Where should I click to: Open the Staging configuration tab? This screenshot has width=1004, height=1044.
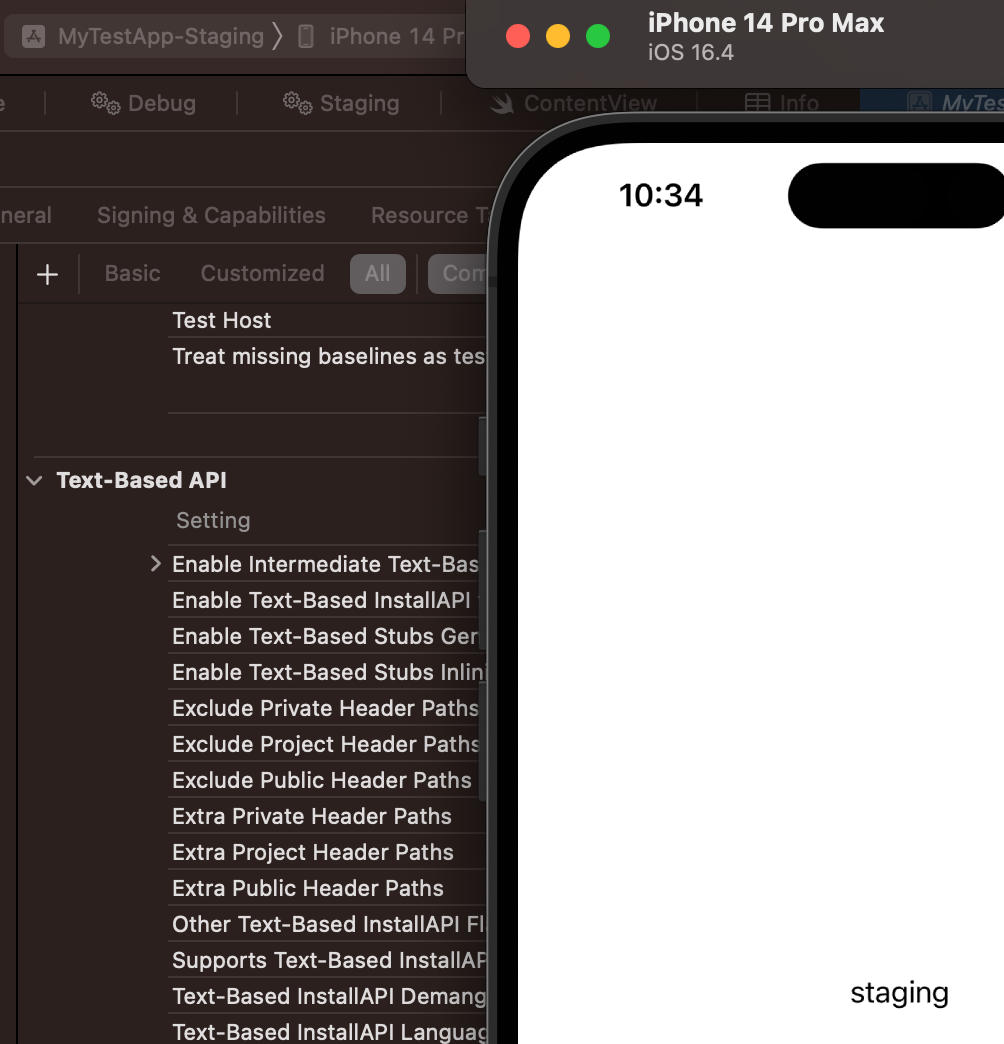[x=341, y=103]
